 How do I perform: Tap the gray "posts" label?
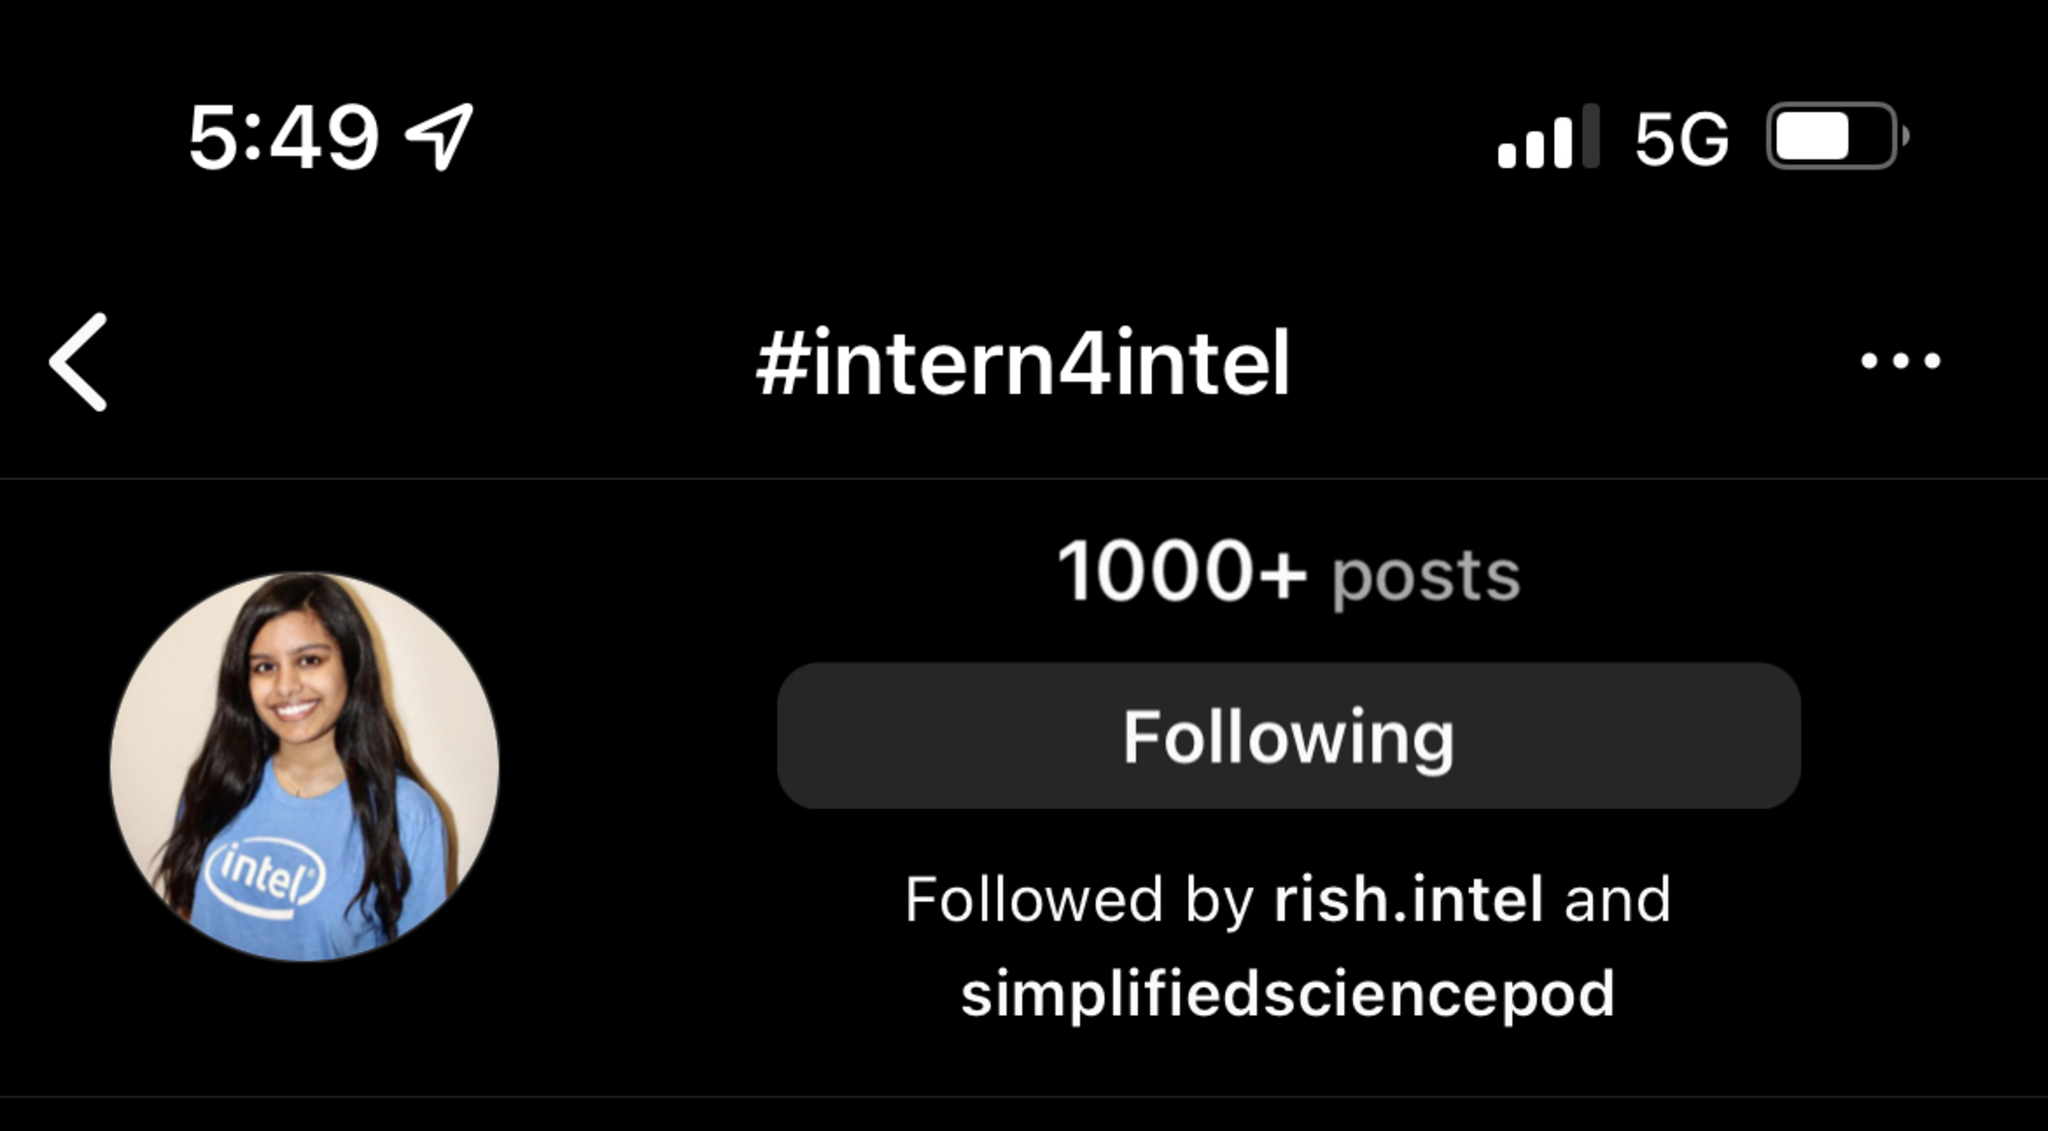pos(1425,576)
